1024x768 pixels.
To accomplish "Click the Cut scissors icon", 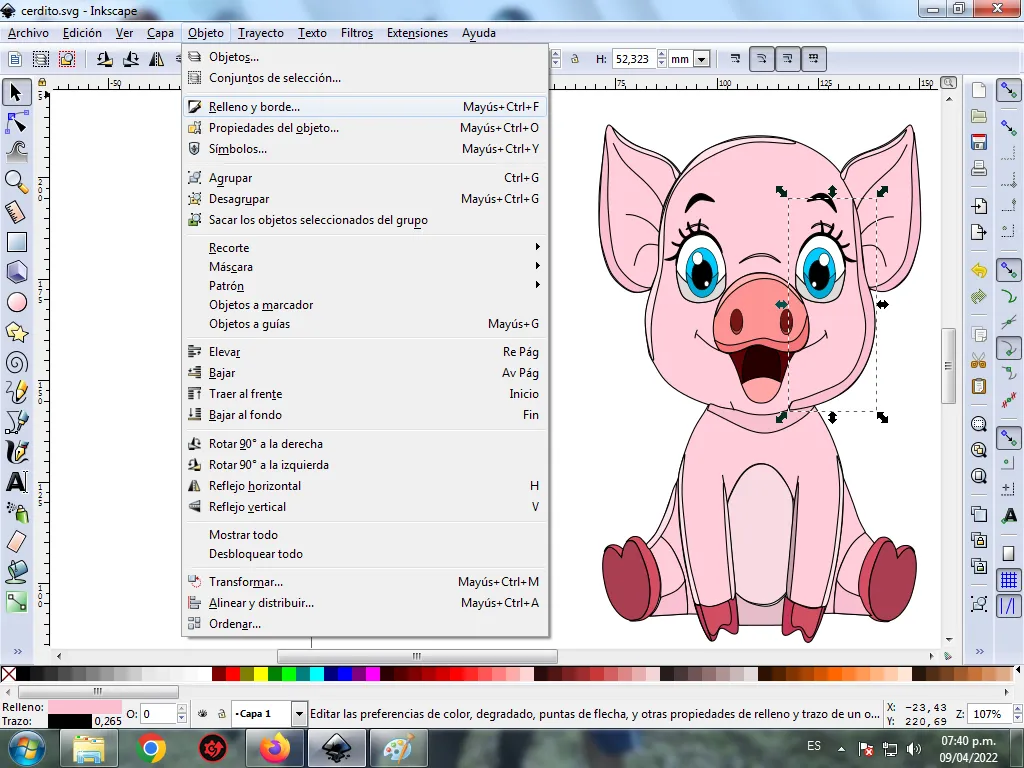I will (x=978, y=360).
